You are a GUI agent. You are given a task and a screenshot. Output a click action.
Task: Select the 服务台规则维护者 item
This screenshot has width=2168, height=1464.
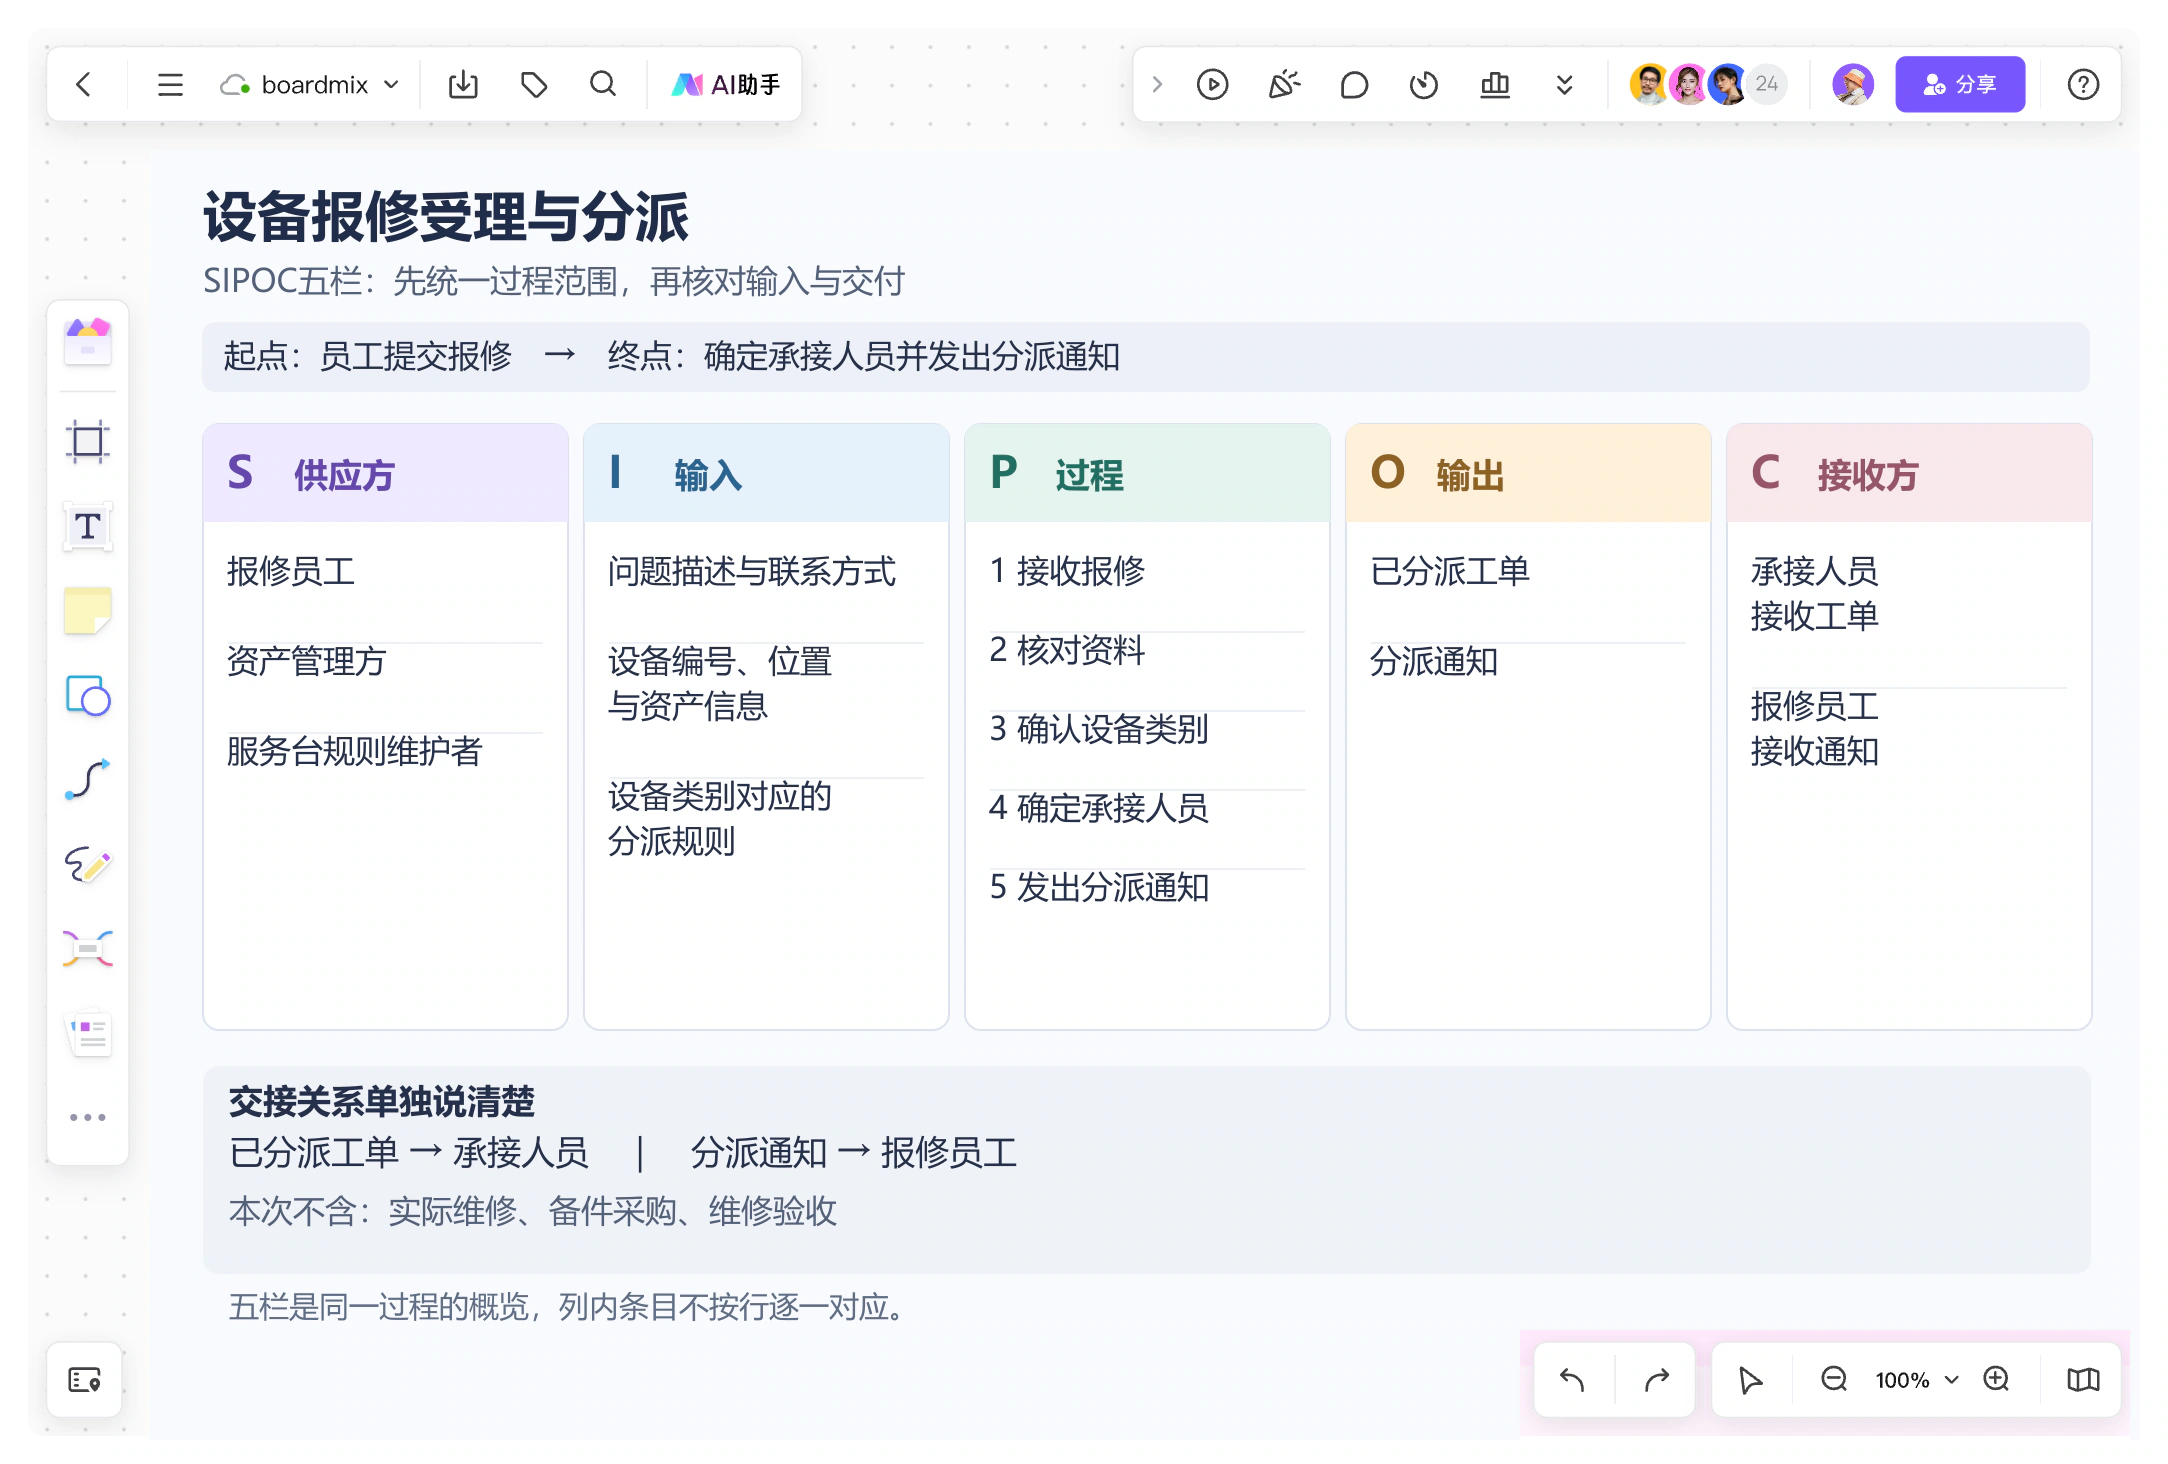click(x=355, y=751)
